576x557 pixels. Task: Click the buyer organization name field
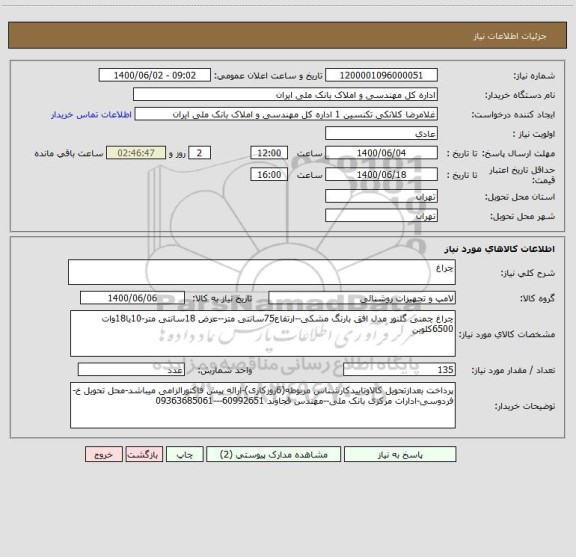285,95
